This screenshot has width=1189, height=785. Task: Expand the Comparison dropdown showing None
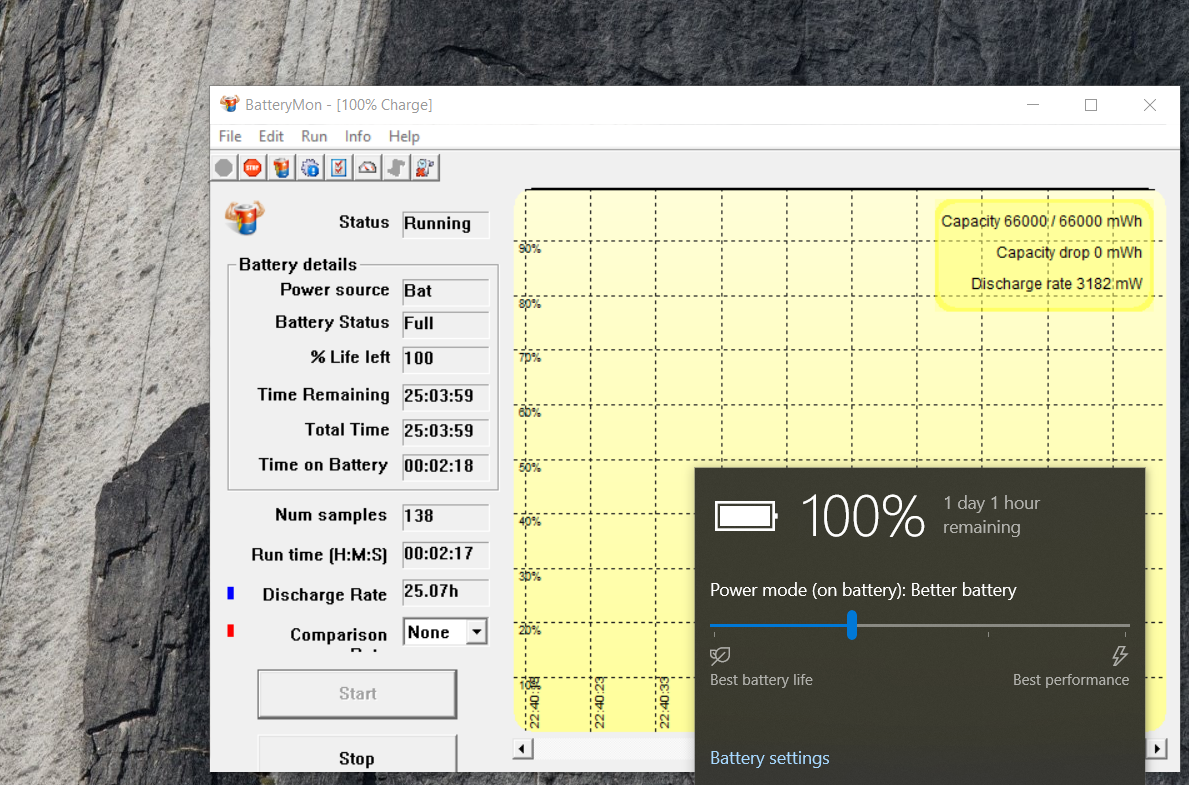click(476, 632)
